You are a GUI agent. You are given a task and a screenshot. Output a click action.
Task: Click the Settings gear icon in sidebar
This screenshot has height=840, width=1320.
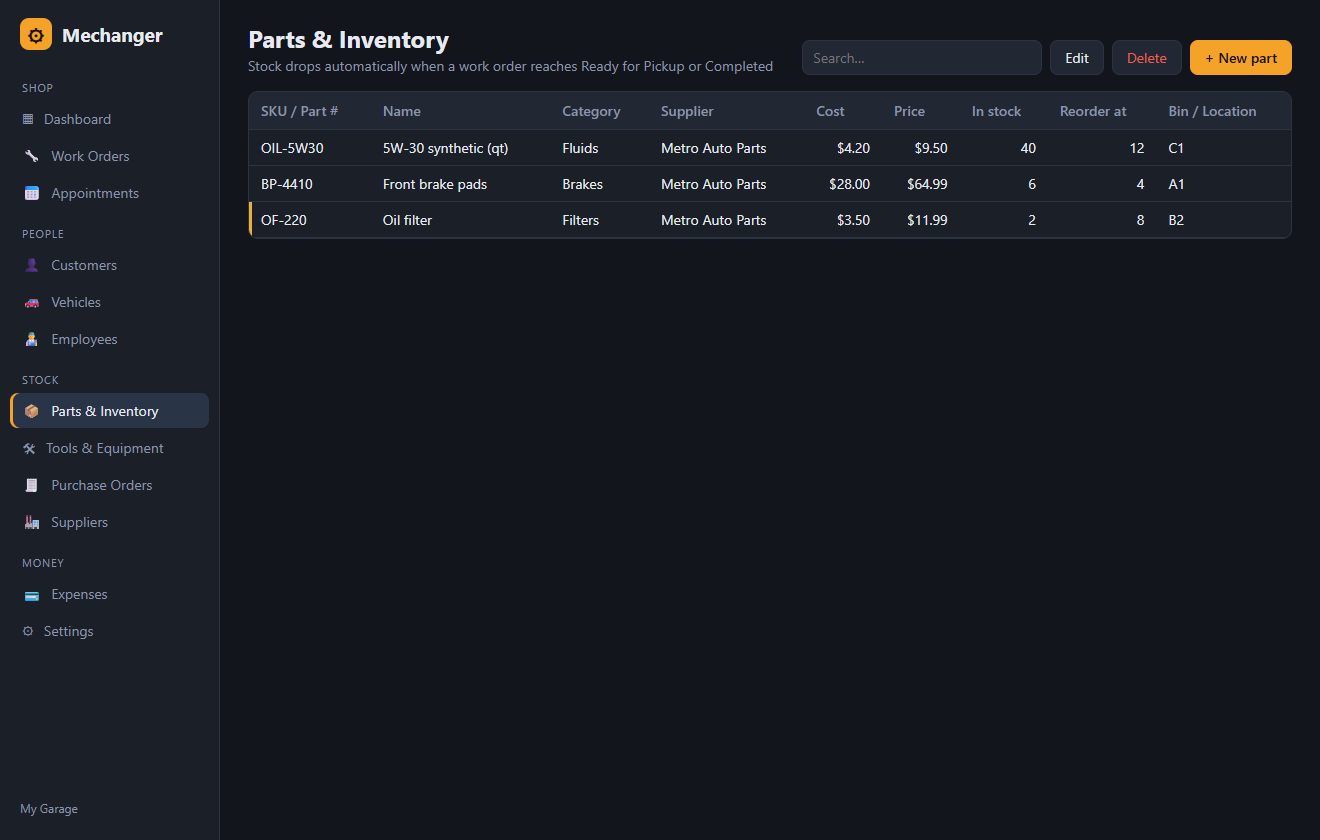(x=28, y=631)
